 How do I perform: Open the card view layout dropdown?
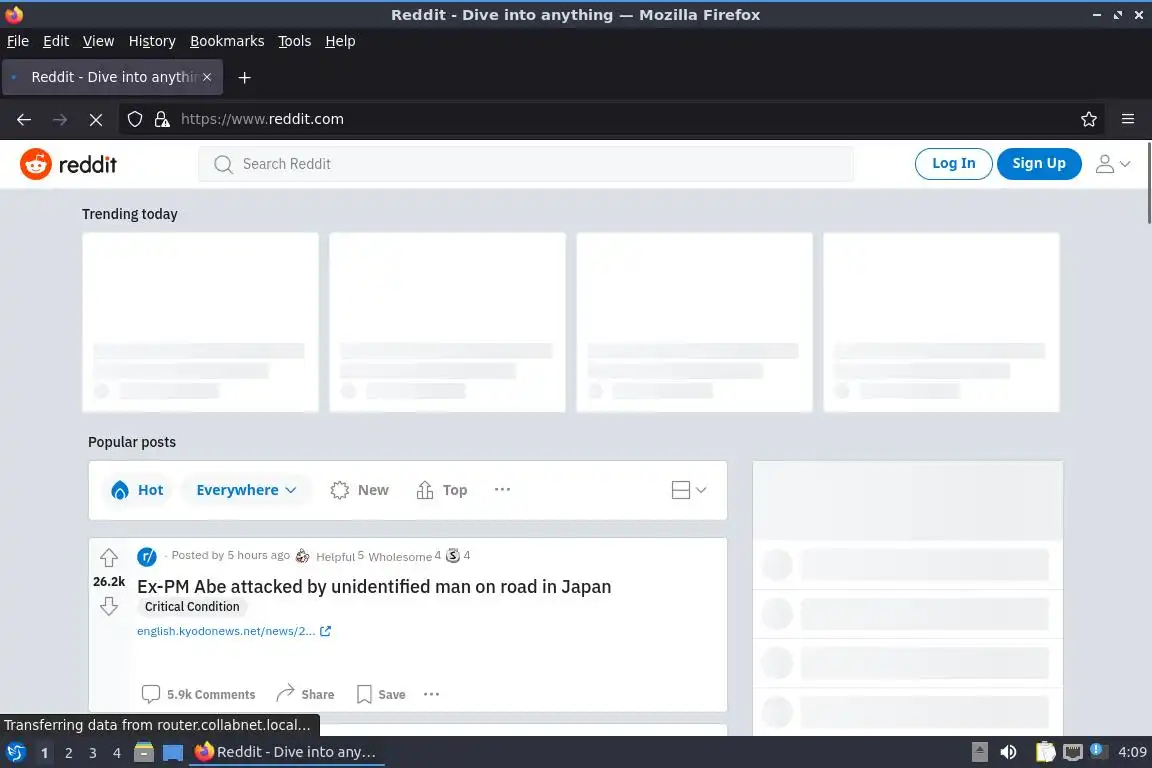pos(688,490)
